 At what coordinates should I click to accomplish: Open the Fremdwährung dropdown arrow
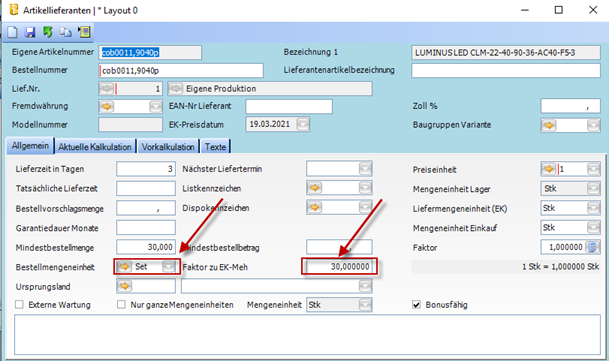[x=156, y=106]
